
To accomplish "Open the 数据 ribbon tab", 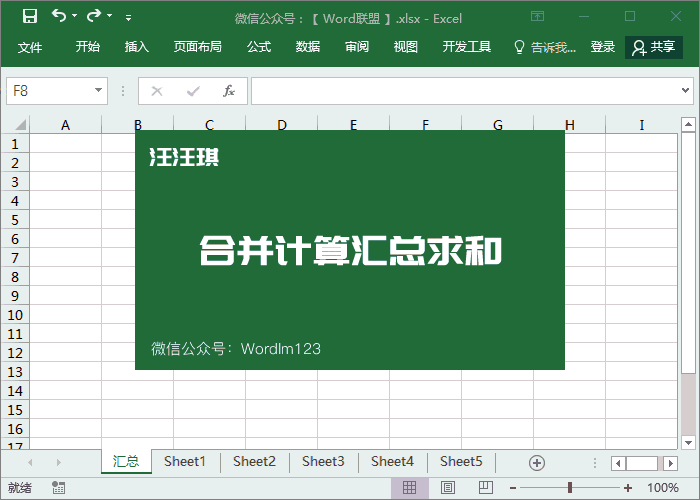I will pos(308,46).
